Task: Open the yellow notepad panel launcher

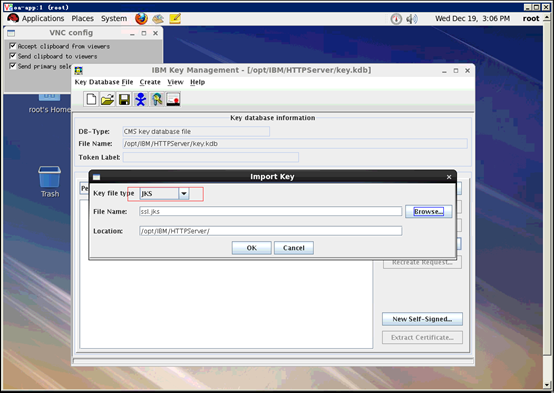Action: [x=175, y=18]
